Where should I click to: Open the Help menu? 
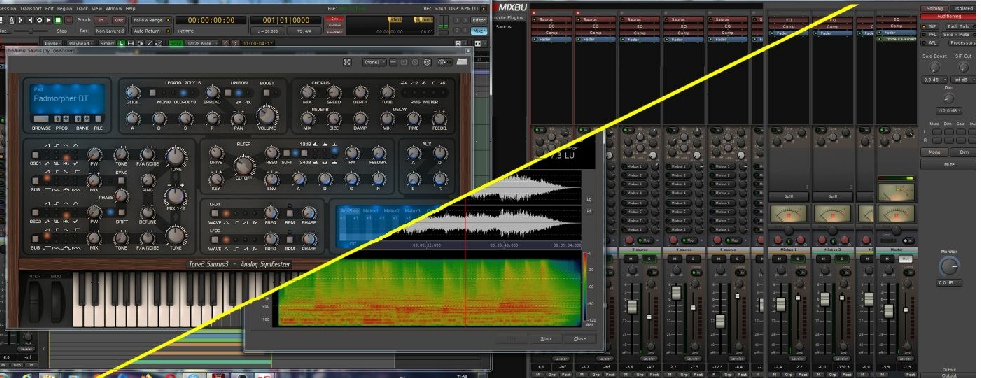pos(130,8)
